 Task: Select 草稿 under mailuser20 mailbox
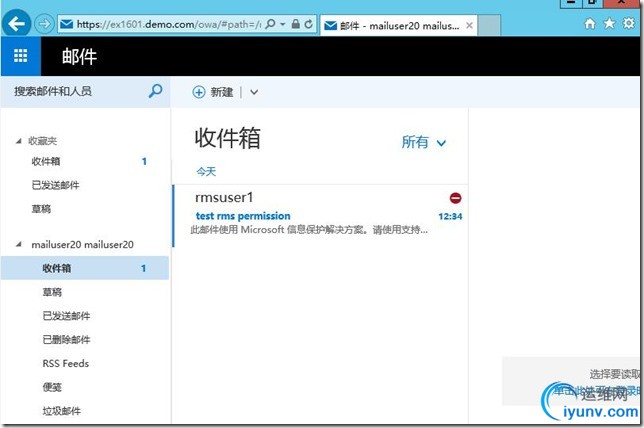tap(52, 292)
